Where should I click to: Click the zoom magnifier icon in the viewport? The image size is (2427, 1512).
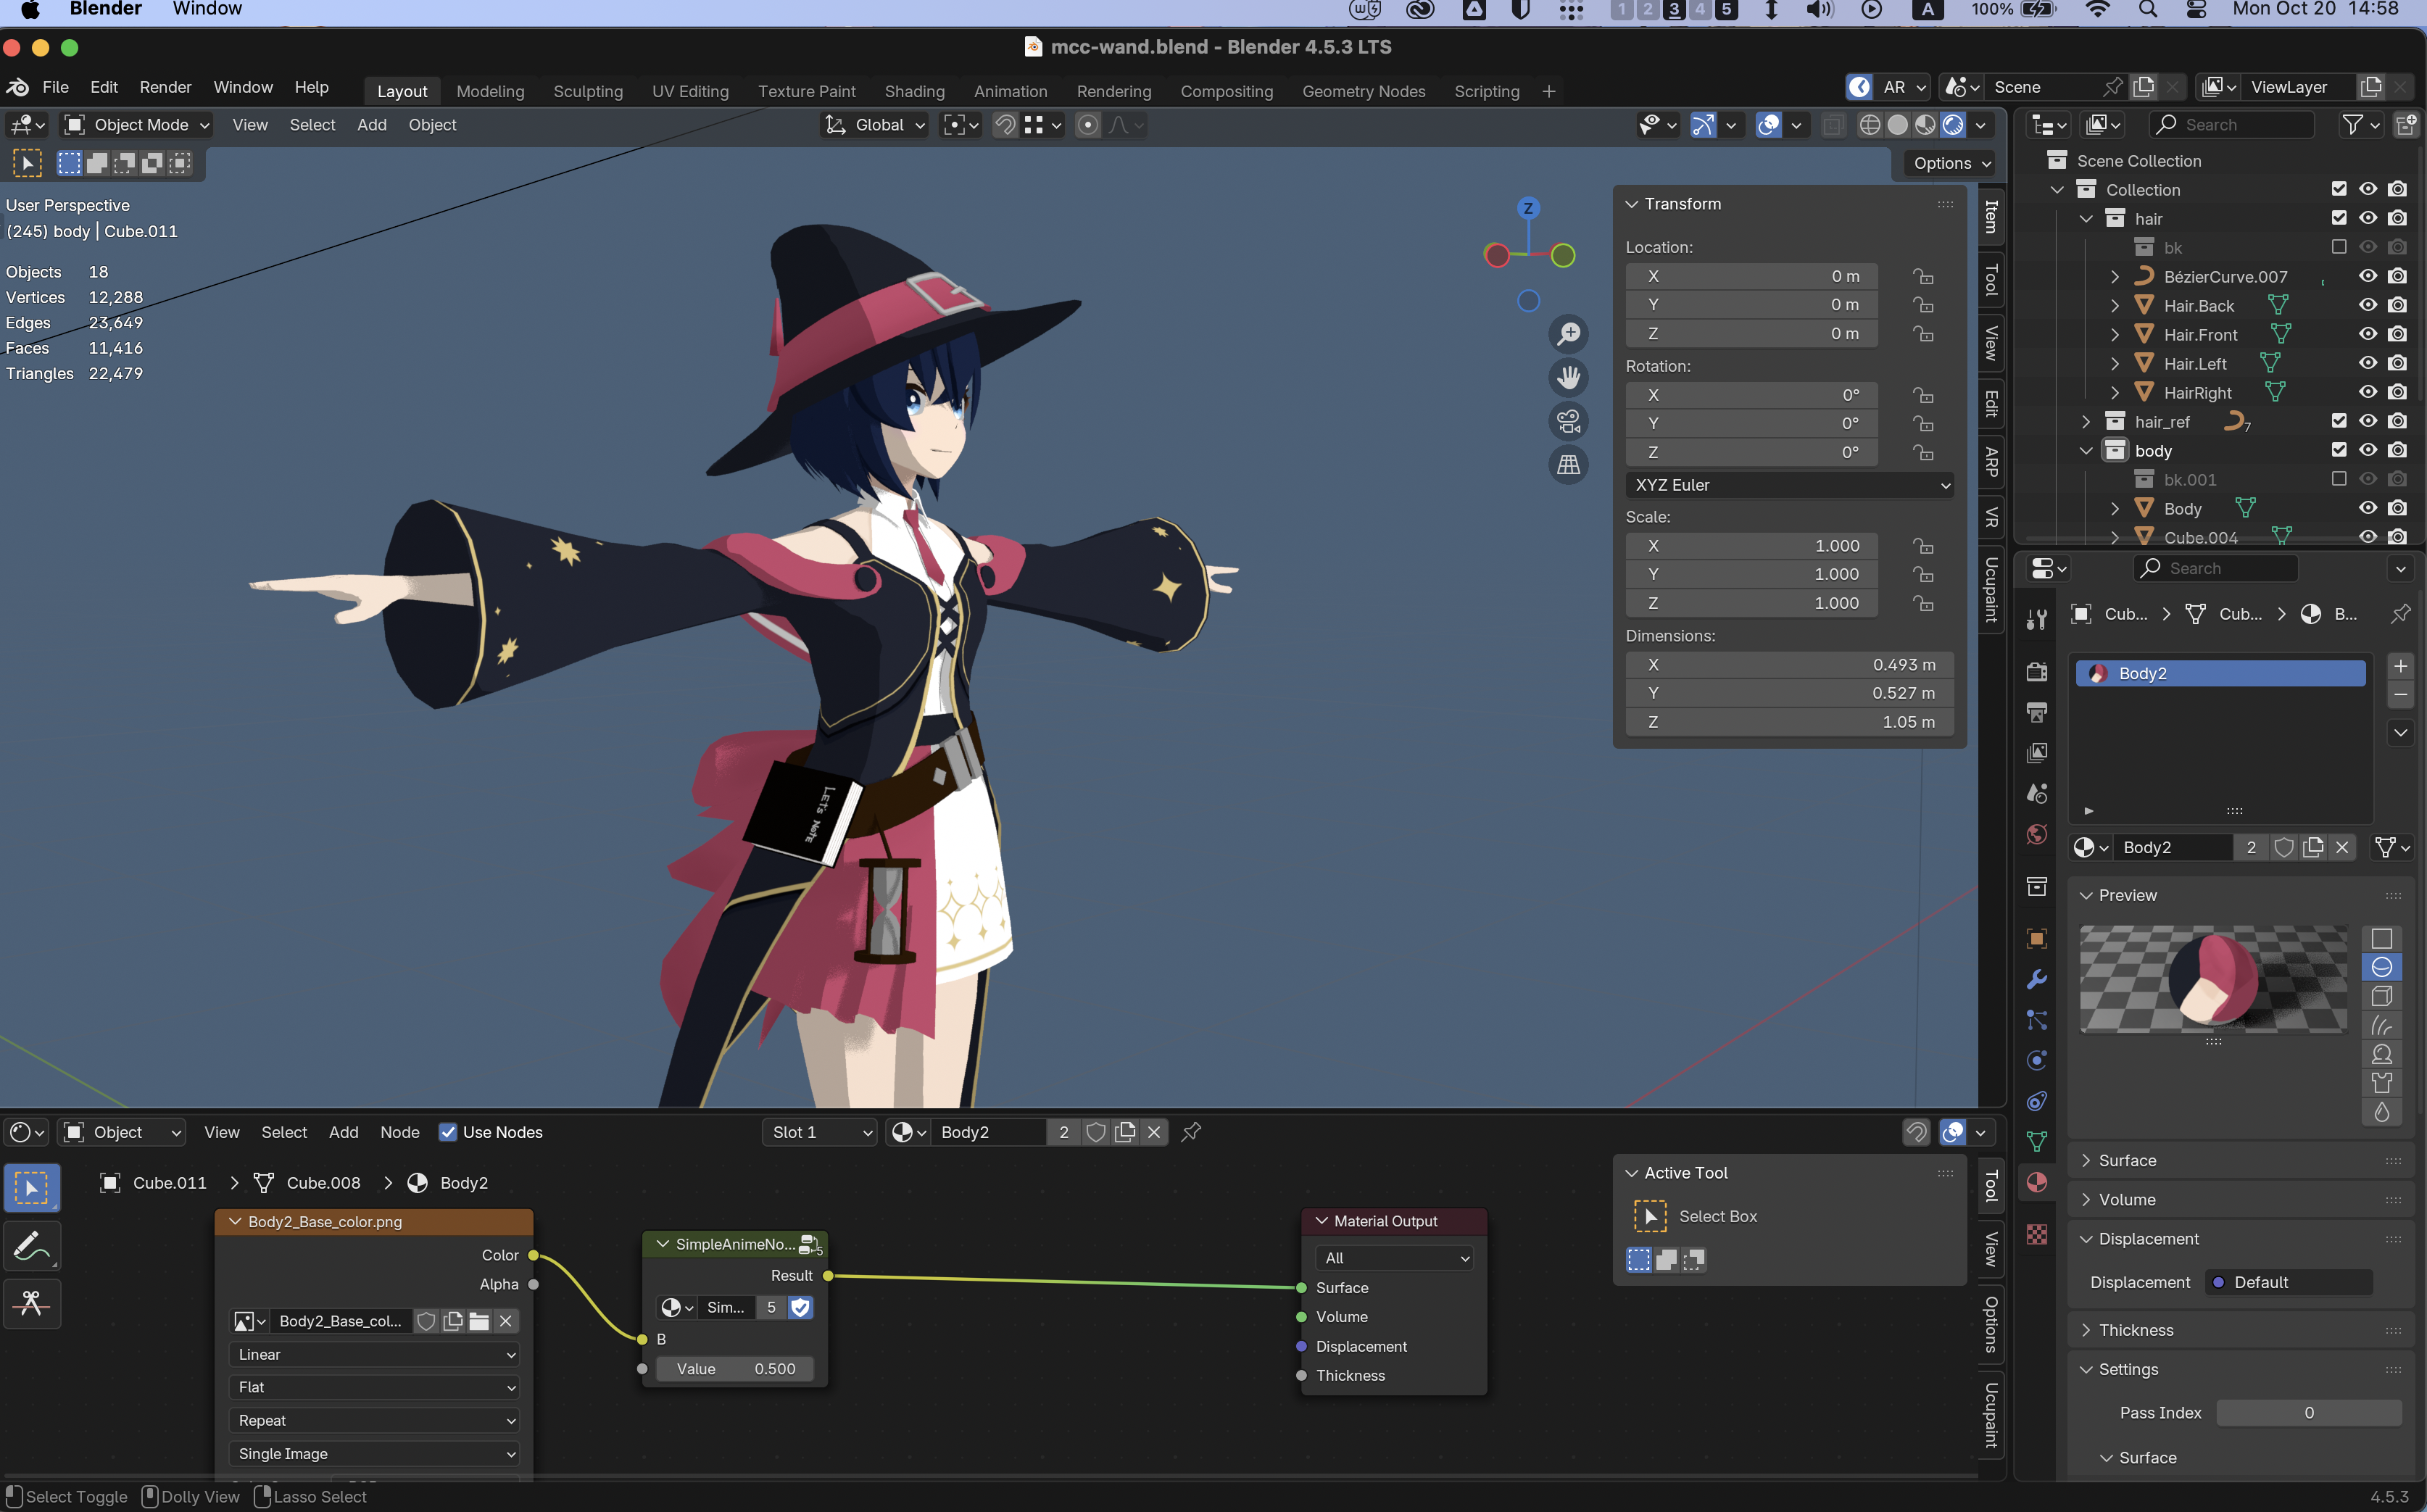click(1569, 333)
